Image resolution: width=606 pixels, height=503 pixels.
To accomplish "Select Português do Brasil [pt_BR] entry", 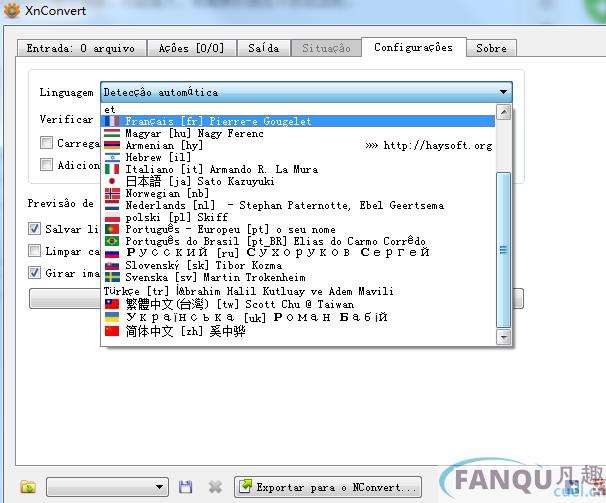I will [298, 241].
